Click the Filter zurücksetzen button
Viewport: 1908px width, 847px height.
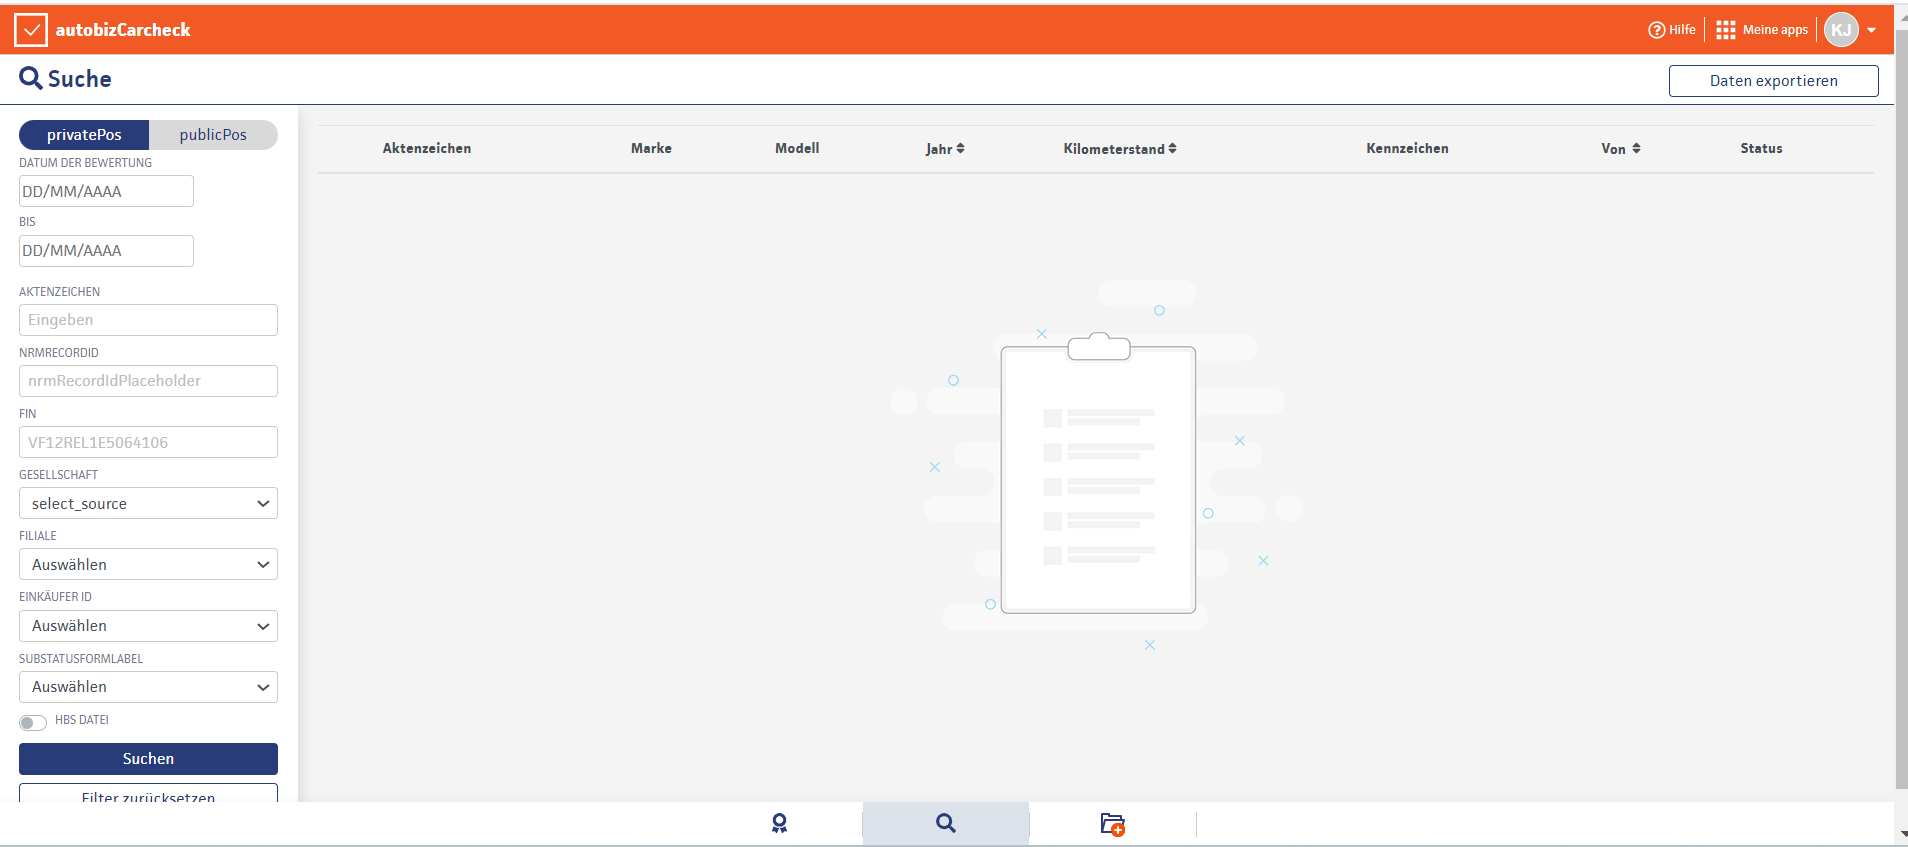pos(148,794)
